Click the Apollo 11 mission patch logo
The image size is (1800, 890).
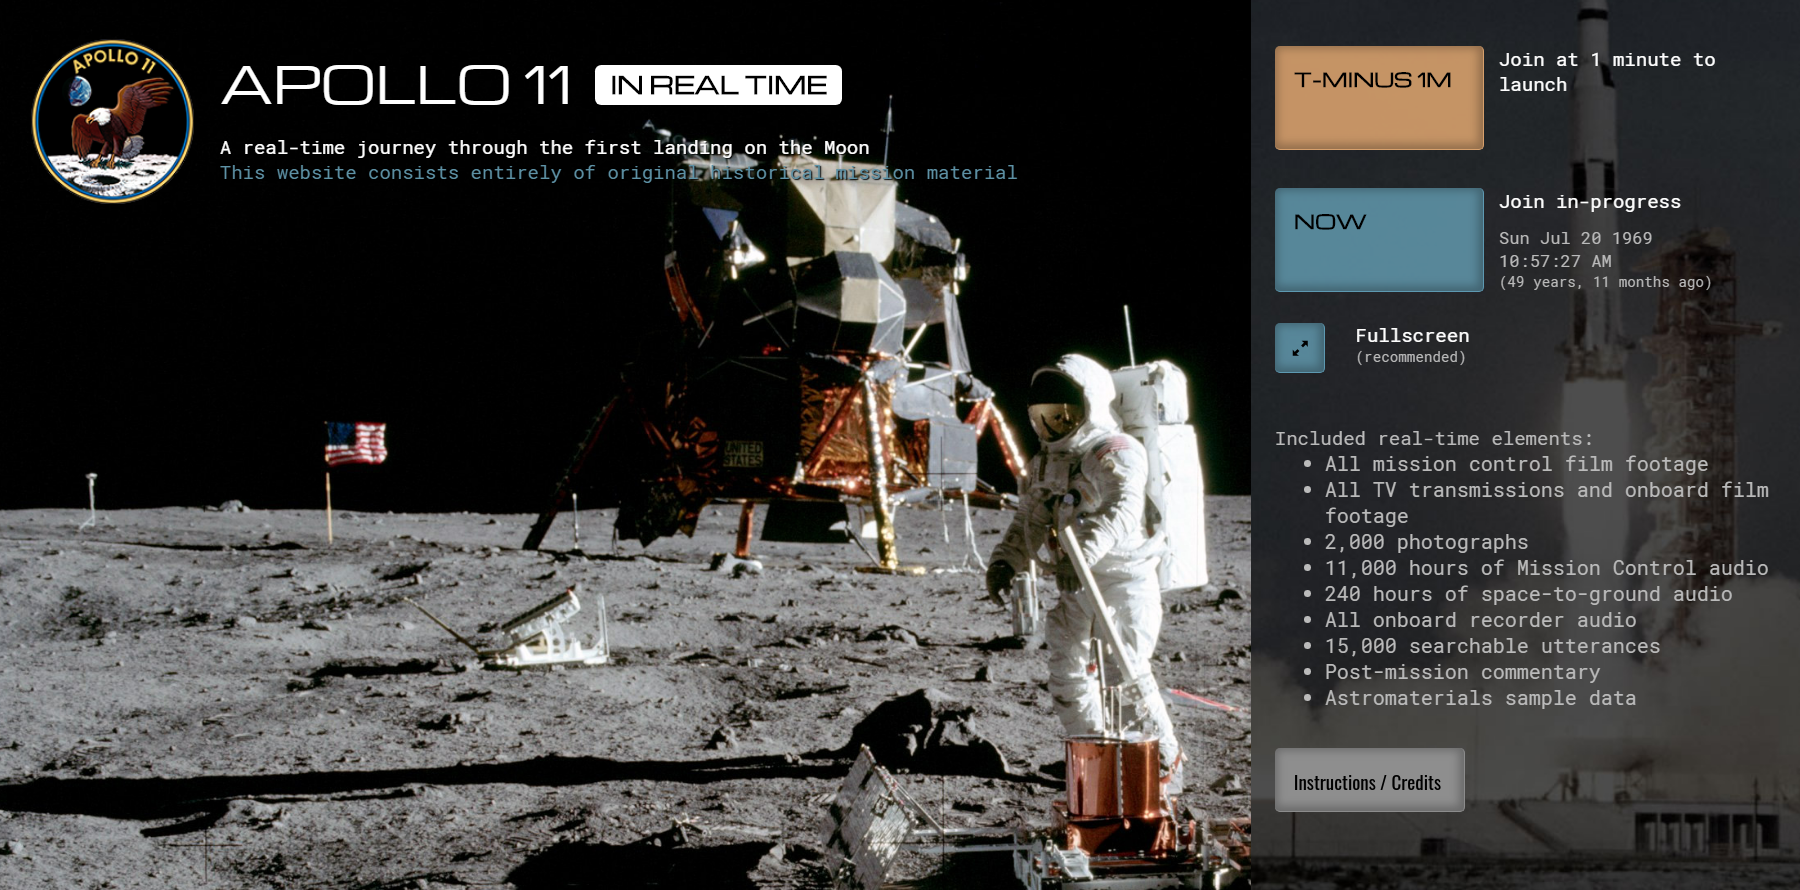point(112,121)
